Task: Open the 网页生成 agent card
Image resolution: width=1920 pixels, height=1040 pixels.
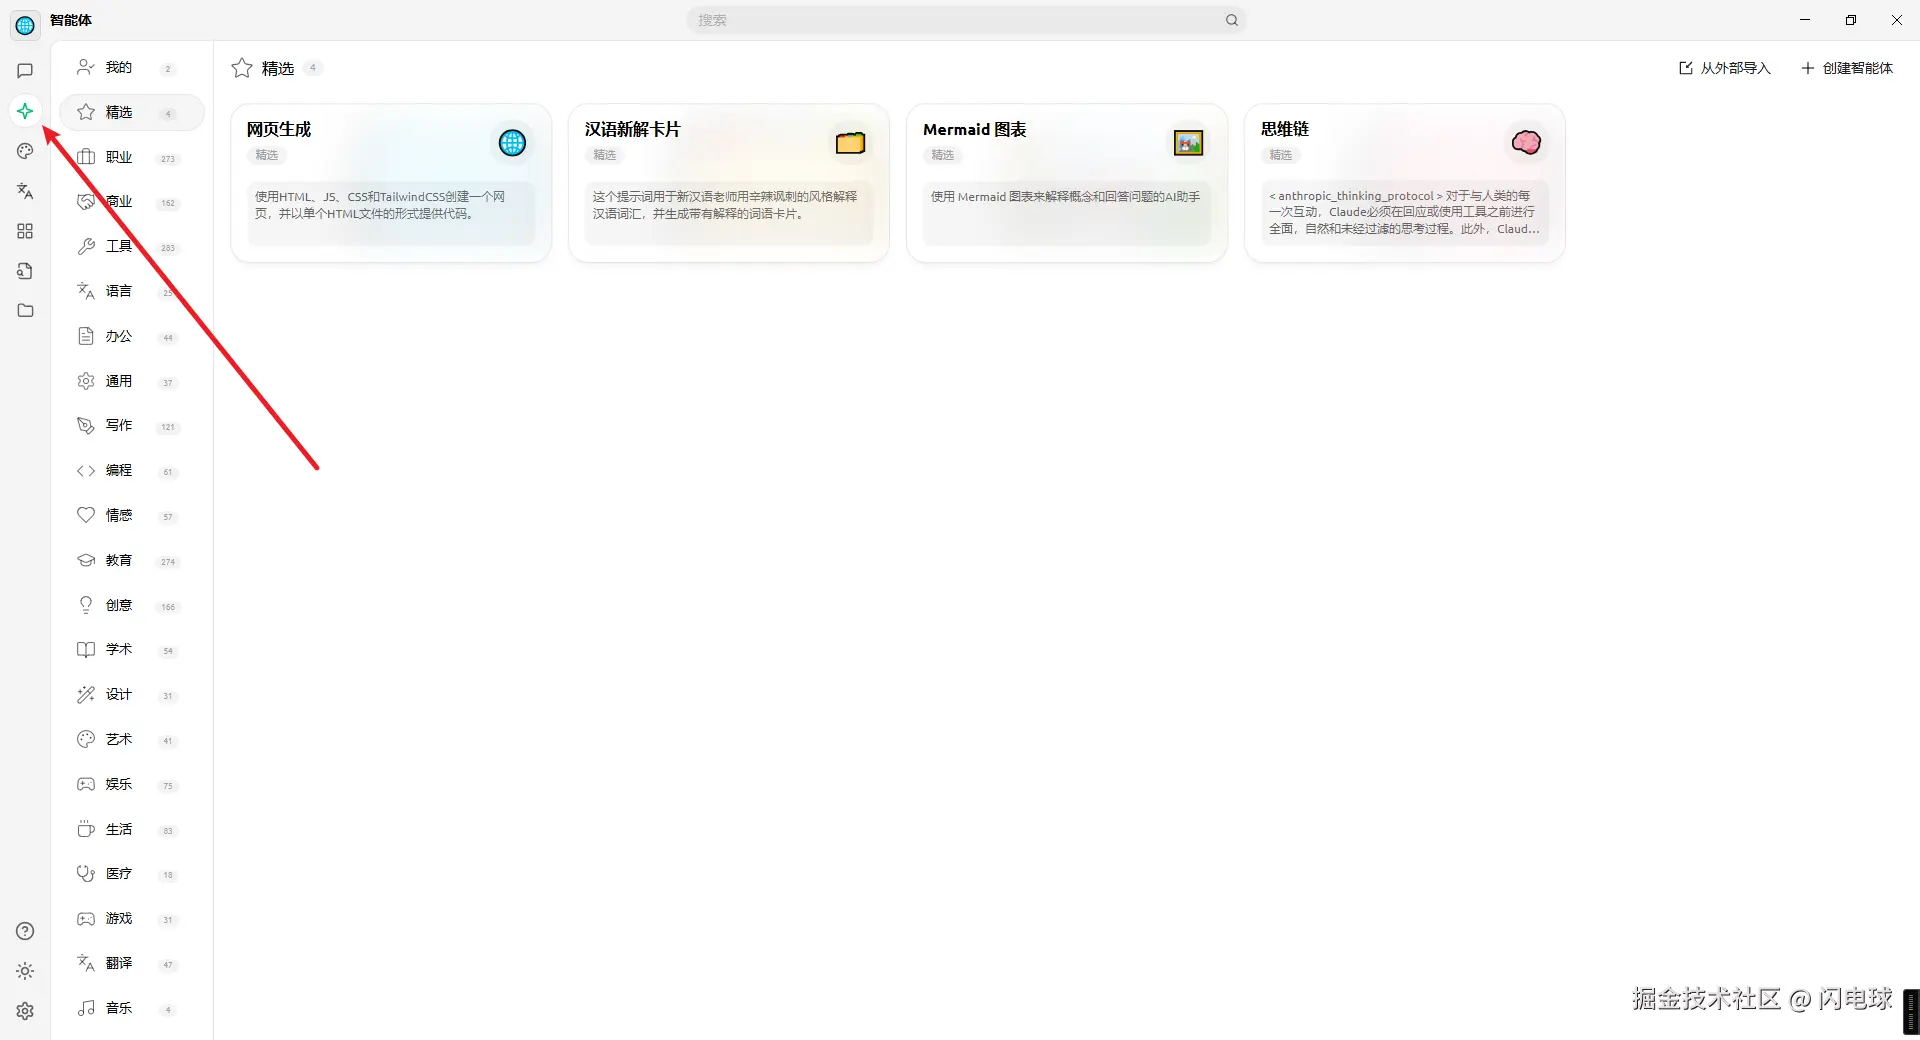Action: 391,183
